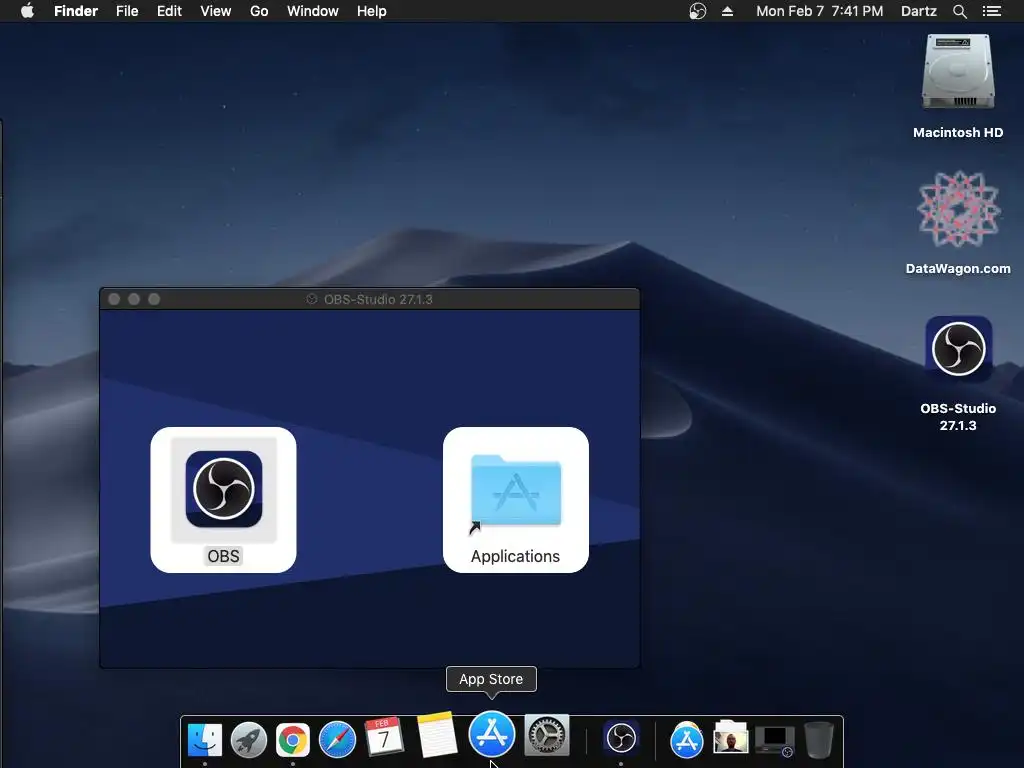
Task: Click the OBS-Studio 27.1.3 window title
Action: pos(378,299)
